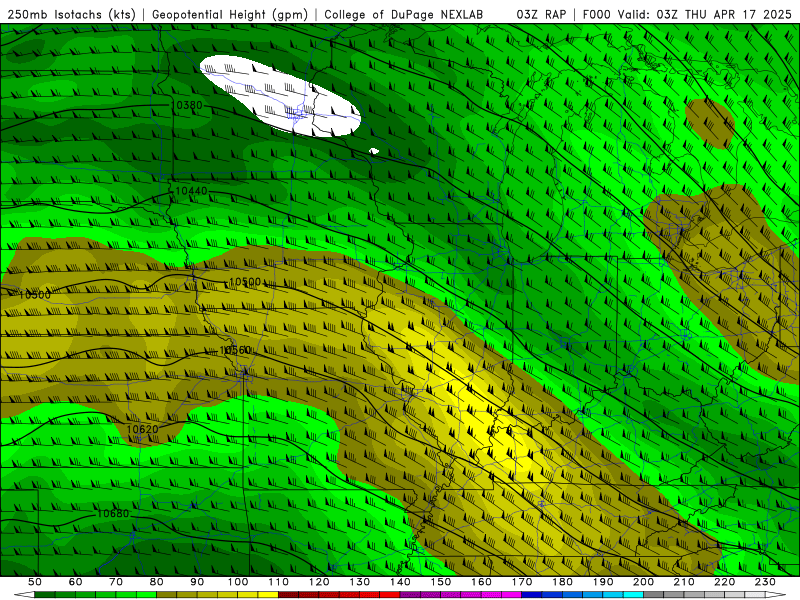Select the 'College of DuPage NEXLAB' header text
Viewport: 800px width, 600px height.
[403, 14]
